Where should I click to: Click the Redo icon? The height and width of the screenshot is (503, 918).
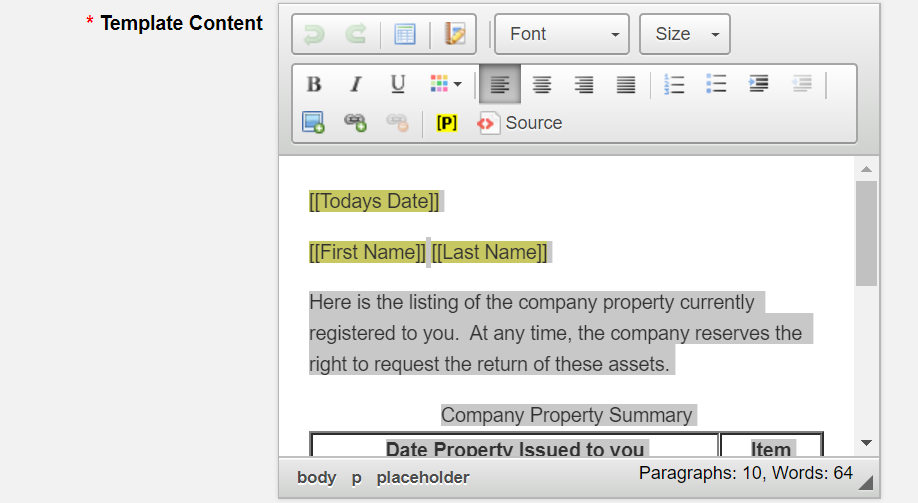point(355,34)
